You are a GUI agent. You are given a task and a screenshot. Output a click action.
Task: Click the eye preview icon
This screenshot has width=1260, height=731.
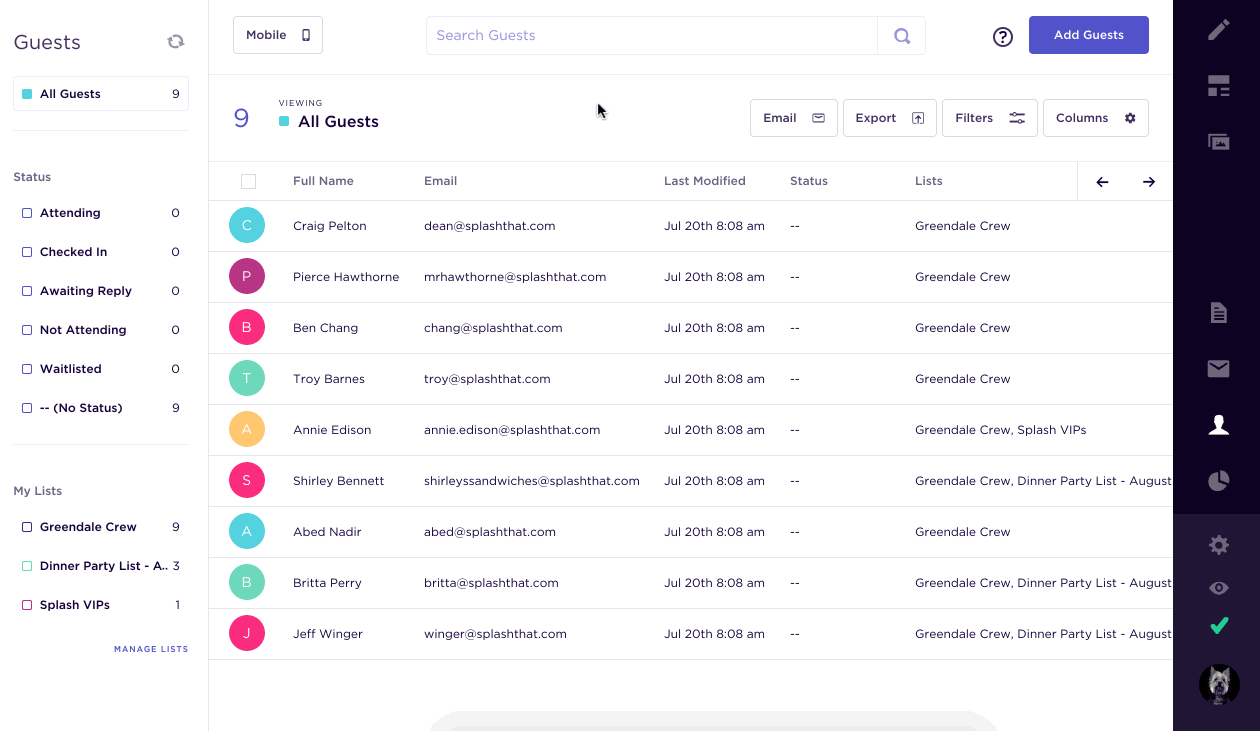click(x=1218, y=588)
